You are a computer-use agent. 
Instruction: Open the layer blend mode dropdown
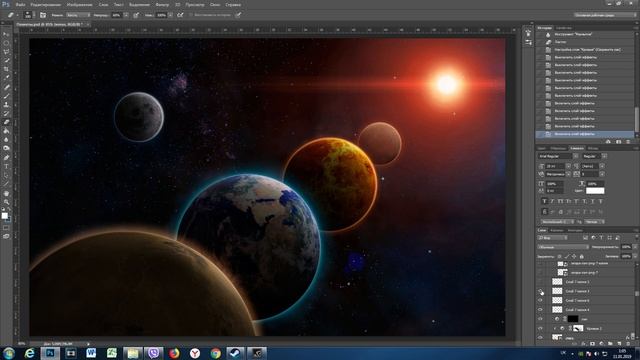pyautogui.click(x=563, y=247)
